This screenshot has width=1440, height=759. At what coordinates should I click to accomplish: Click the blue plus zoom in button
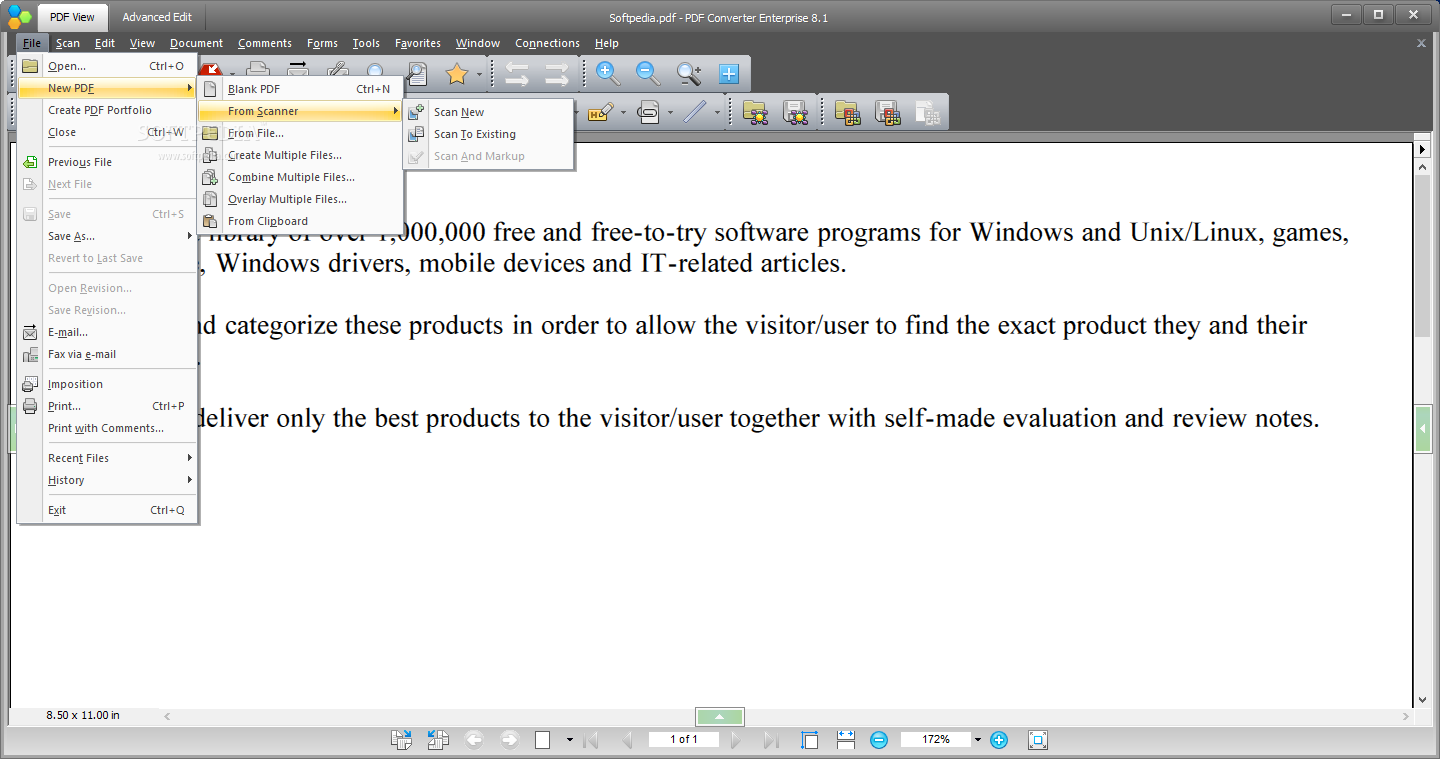pyautogui.click(x=999, y=740)
